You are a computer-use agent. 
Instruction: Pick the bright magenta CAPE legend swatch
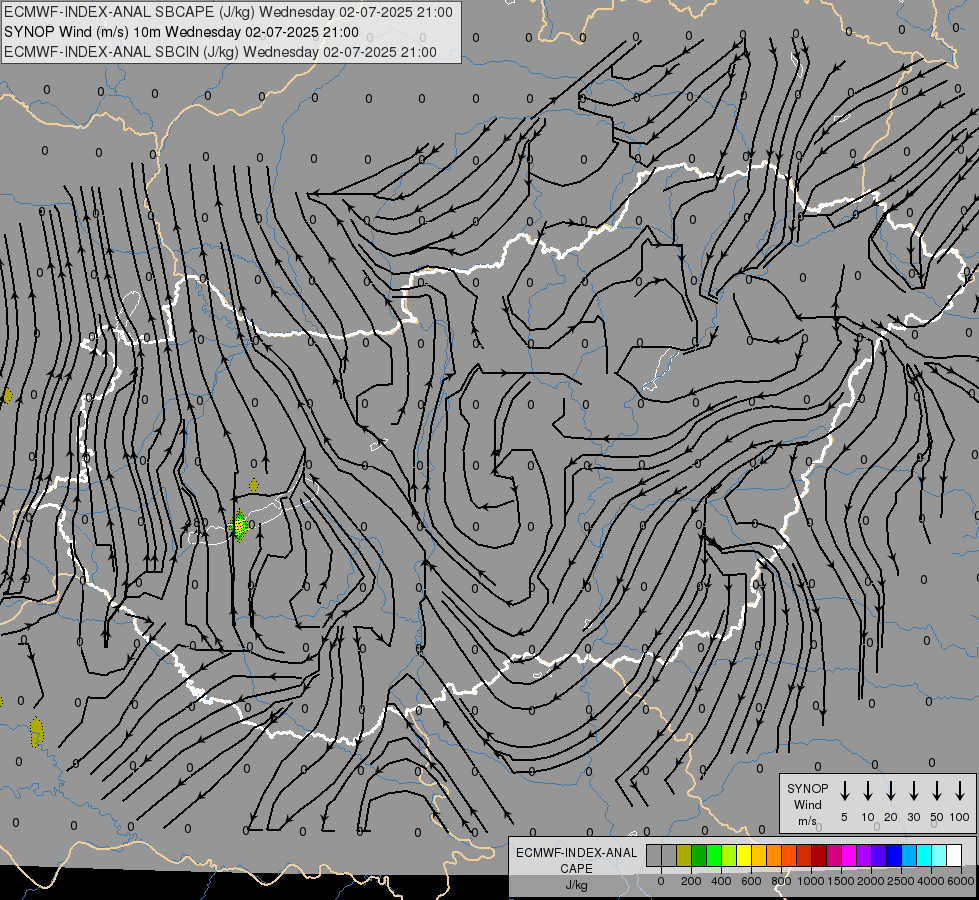tap(849, 855)
